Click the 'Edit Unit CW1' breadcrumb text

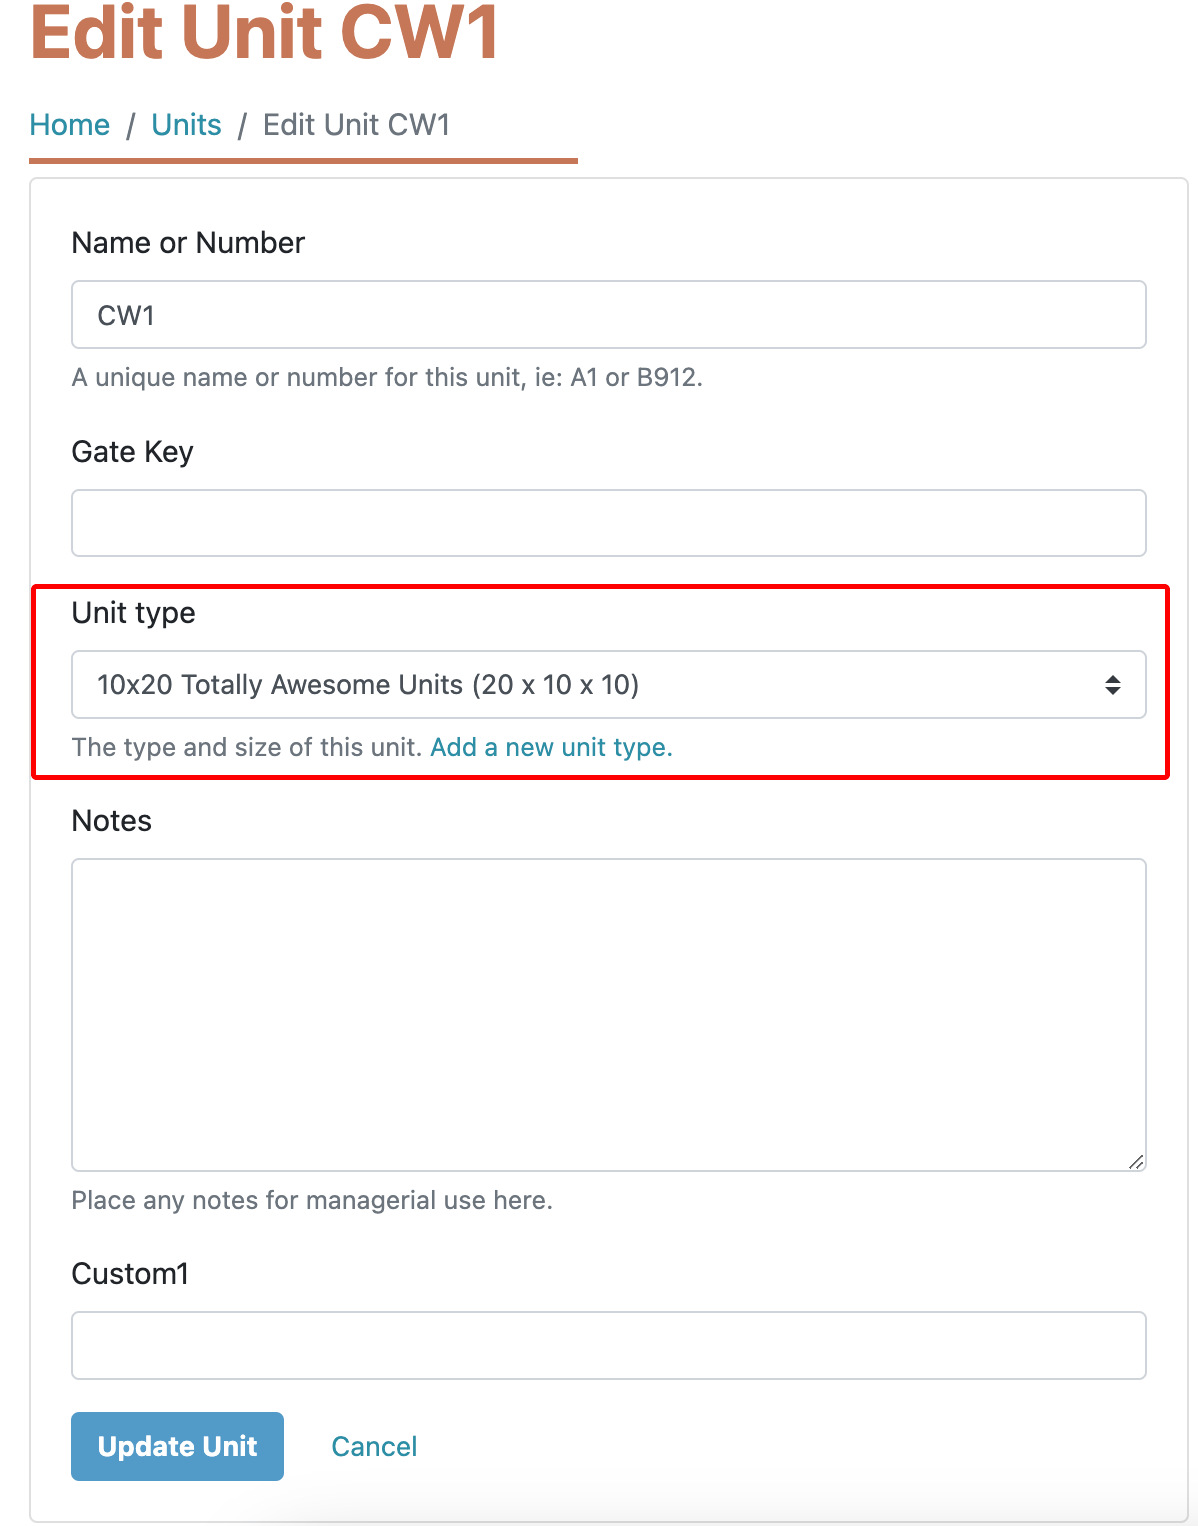[x=356, y=125]
